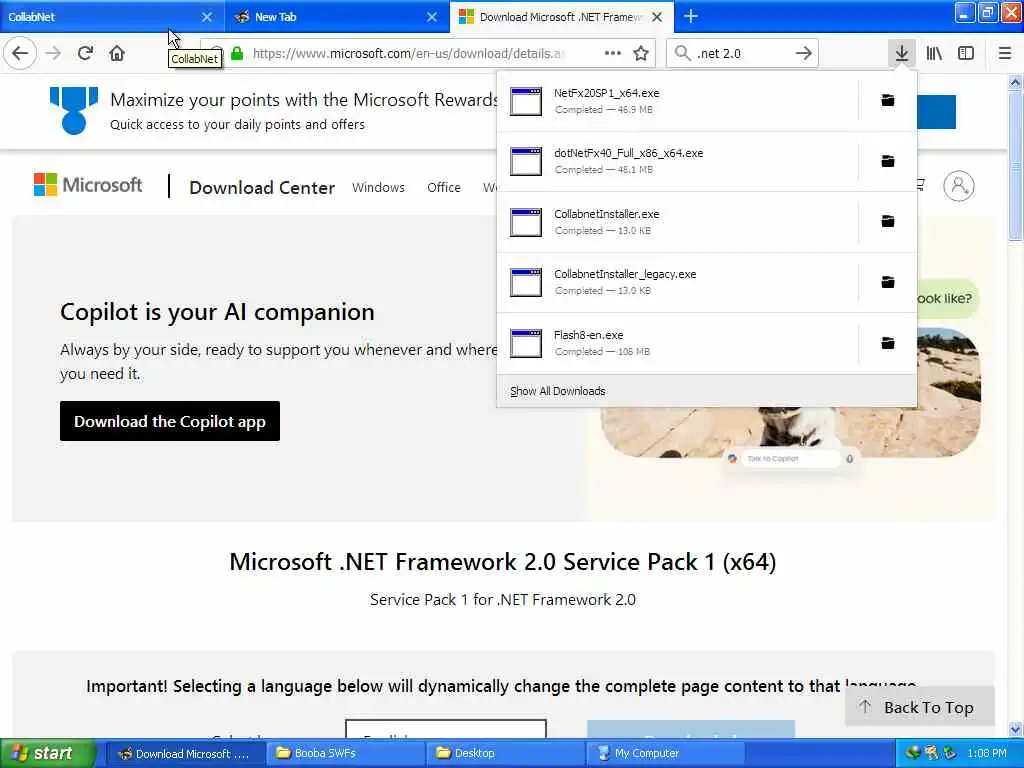Viewport: 1024px width, 768px height.
Task: Click the green padlock site info icon
Action: 238,53
